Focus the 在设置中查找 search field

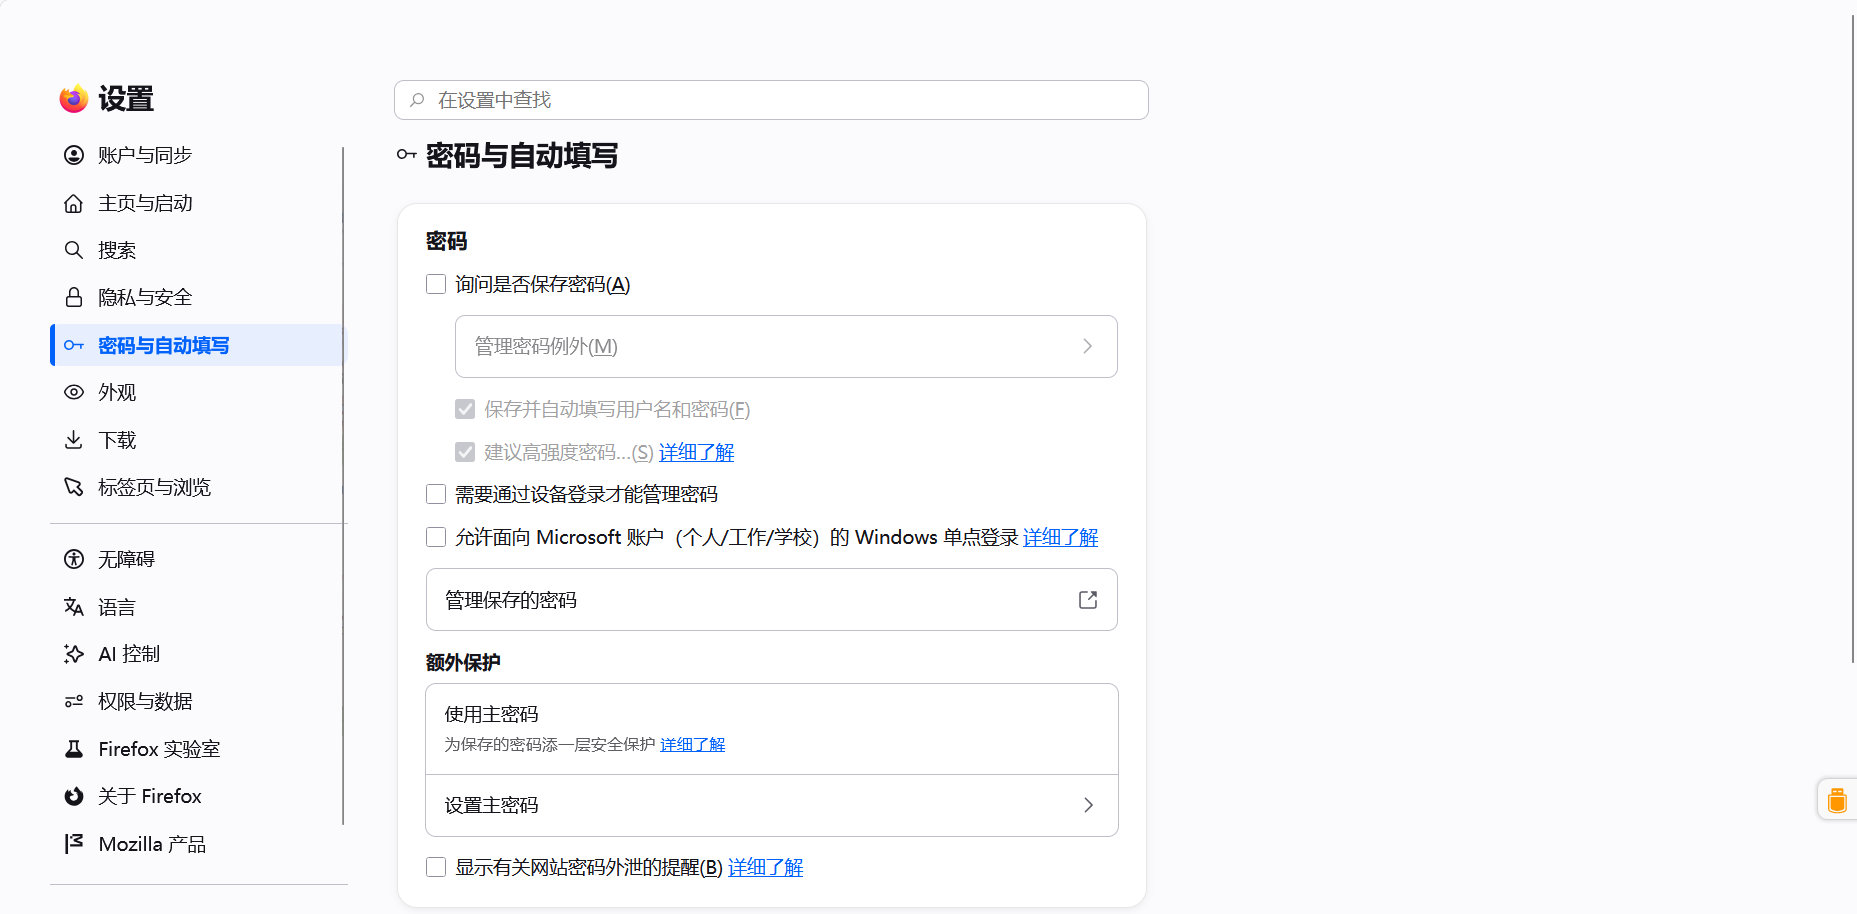coord(771,100)
